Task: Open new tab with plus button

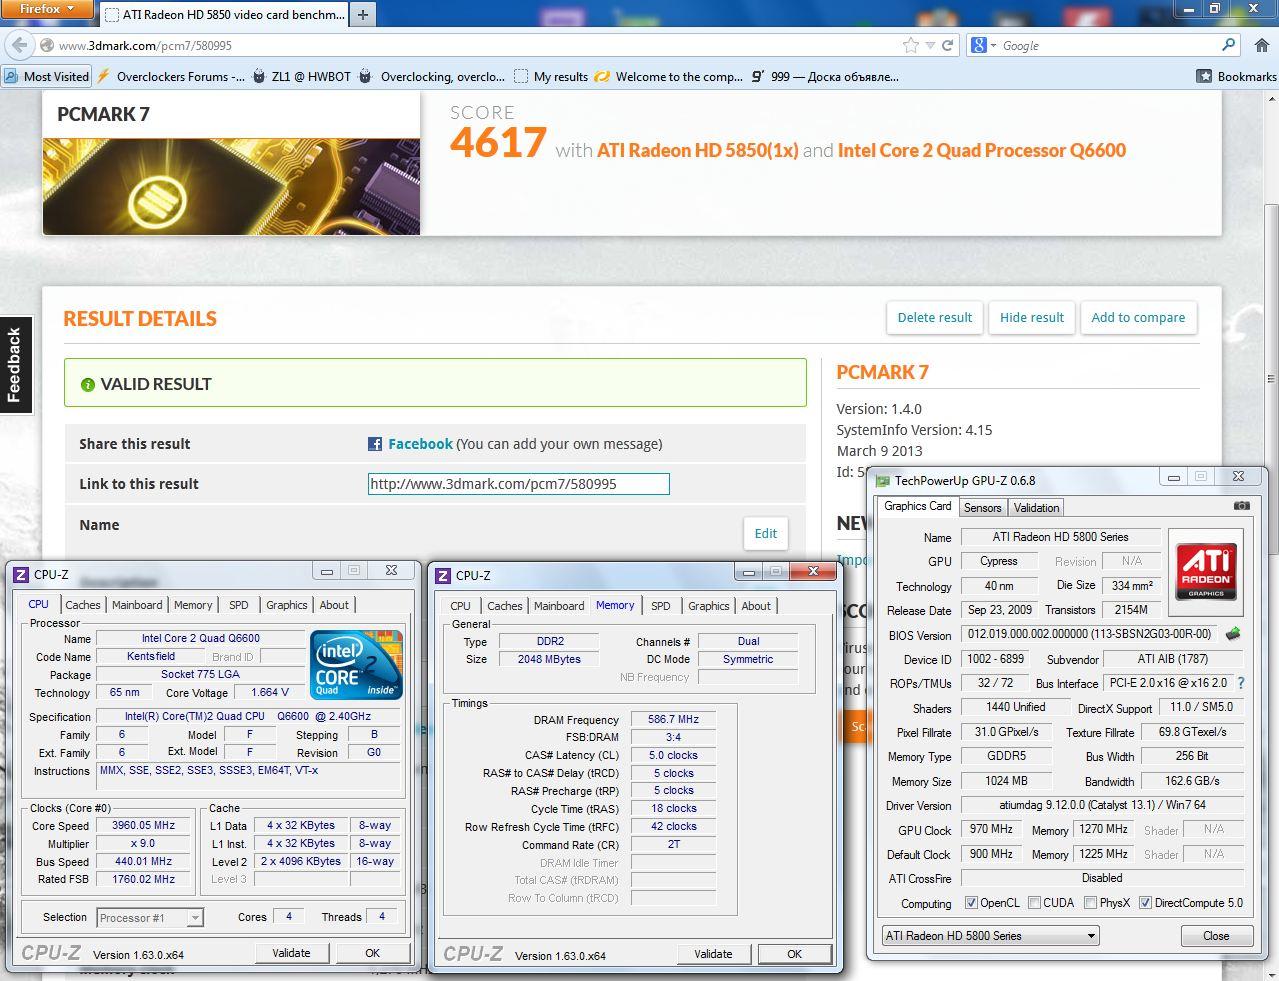Action: pyautogui.click(x=363, y=14)
